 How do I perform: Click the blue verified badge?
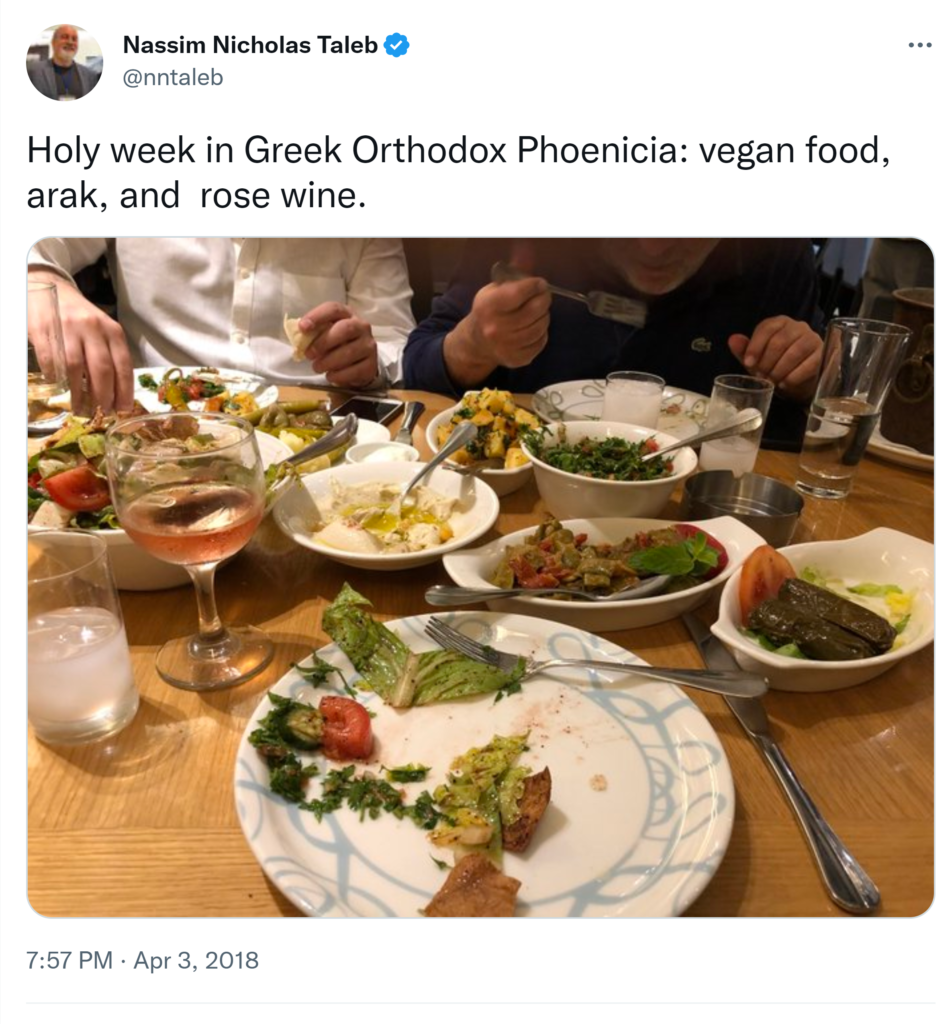click(x=397, y=45)
